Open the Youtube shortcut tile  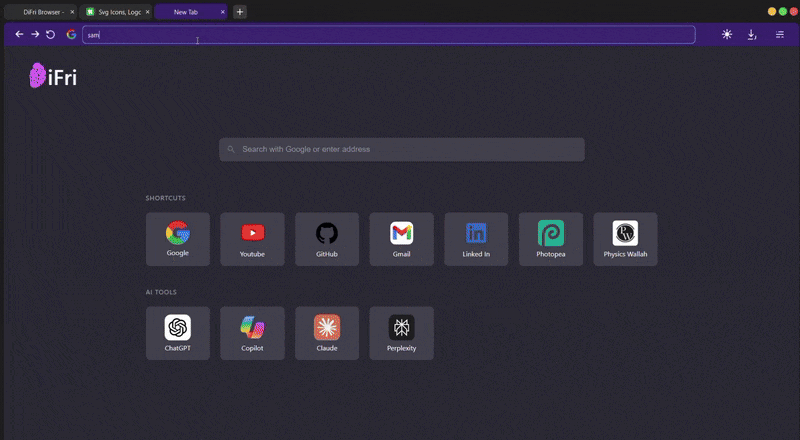[x=253, y=239]
